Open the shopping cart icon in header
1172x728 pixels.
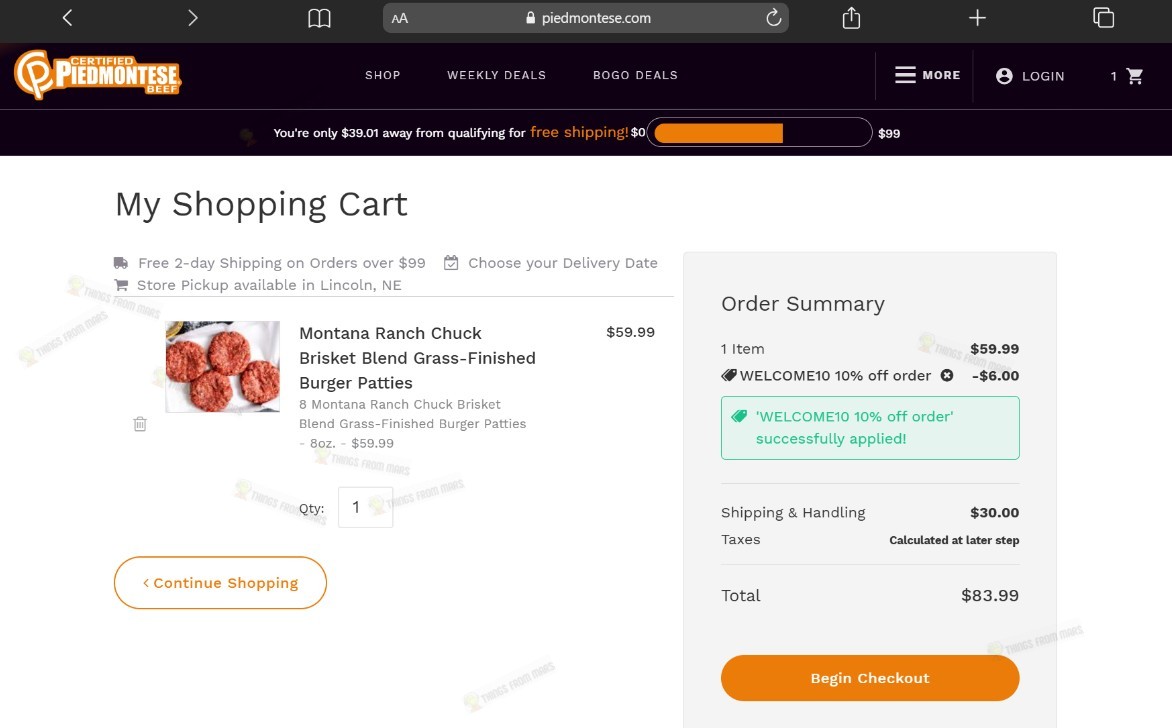tap(1135, 75)
